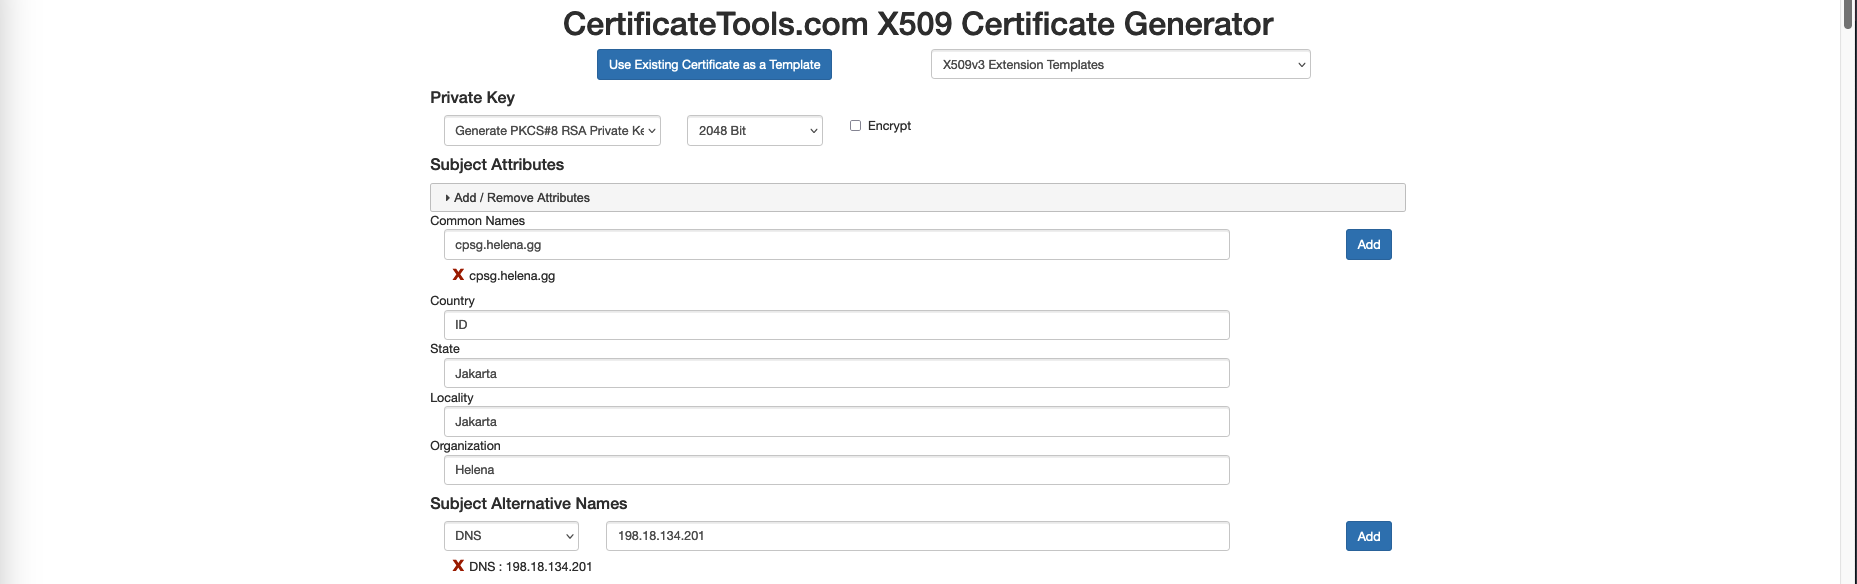This screenshot has height=584, width=1857.
Task: Click the vertical page scrollbar thumb
Action: click(x=1847, y=15)
